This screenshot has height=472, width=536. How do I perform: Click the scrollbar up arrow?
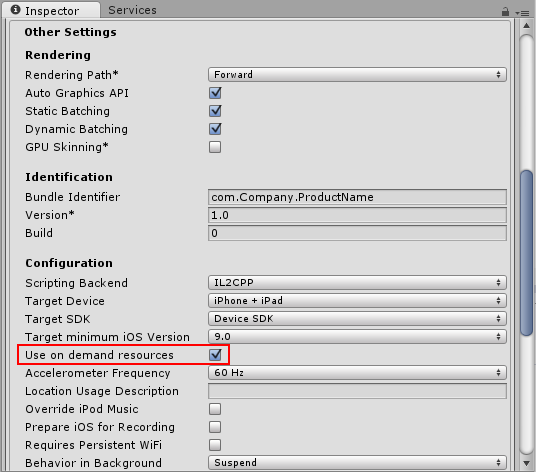(526, 26)
